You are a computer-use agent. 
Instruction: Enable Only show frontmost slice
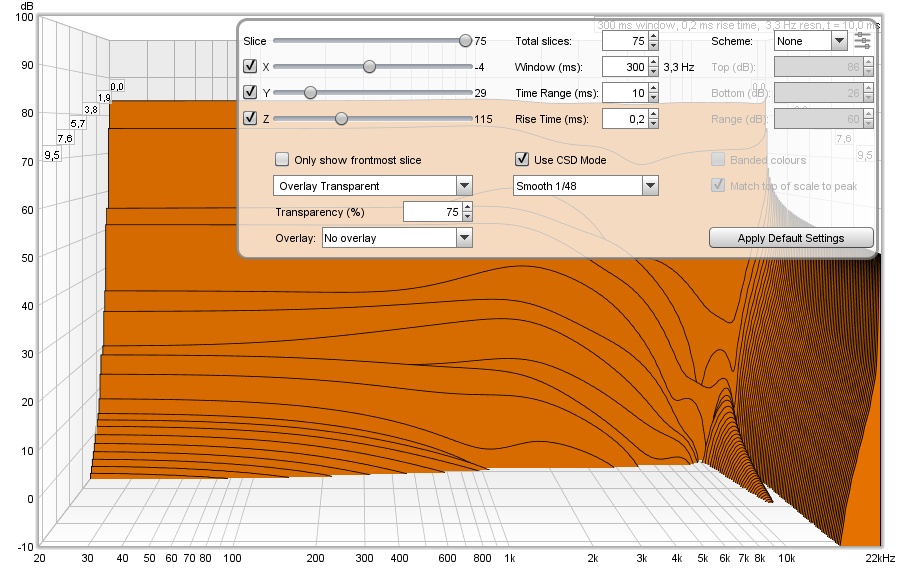(x=282, y=159)
